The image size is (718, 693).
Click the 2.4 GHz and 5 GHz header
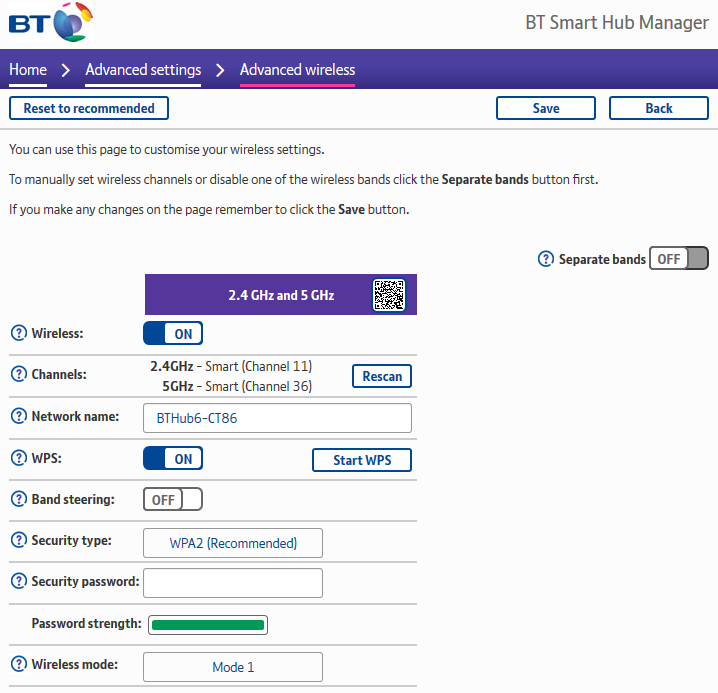click(281, 295)
